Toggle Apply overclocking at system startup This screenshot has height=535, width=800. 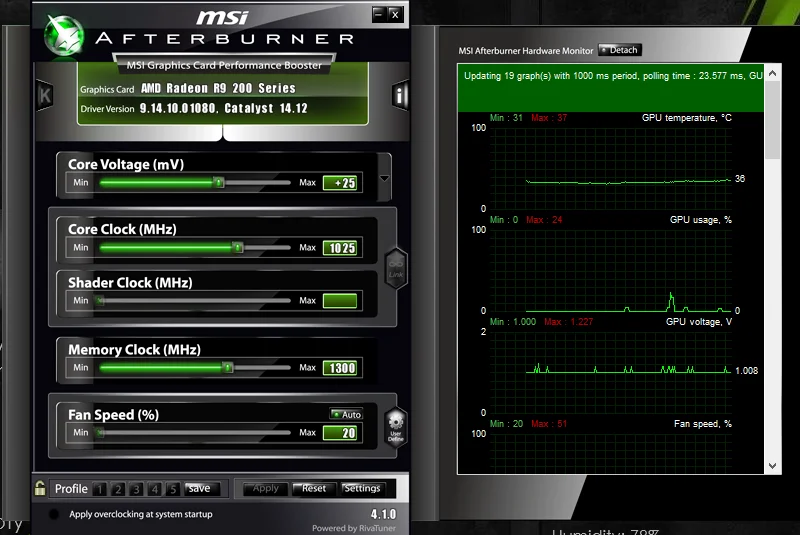coord(54,514)
